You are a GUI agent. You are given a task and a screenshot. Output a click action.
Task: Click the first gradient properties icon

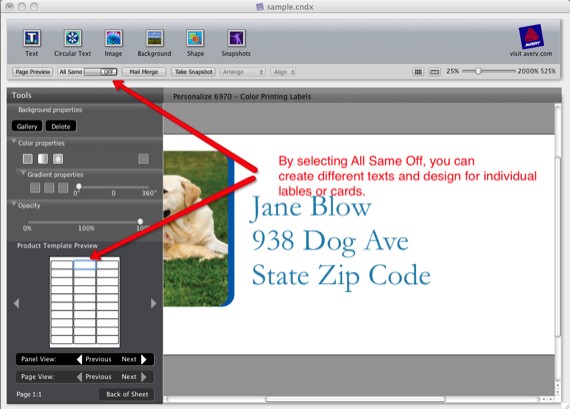[35, 188]
